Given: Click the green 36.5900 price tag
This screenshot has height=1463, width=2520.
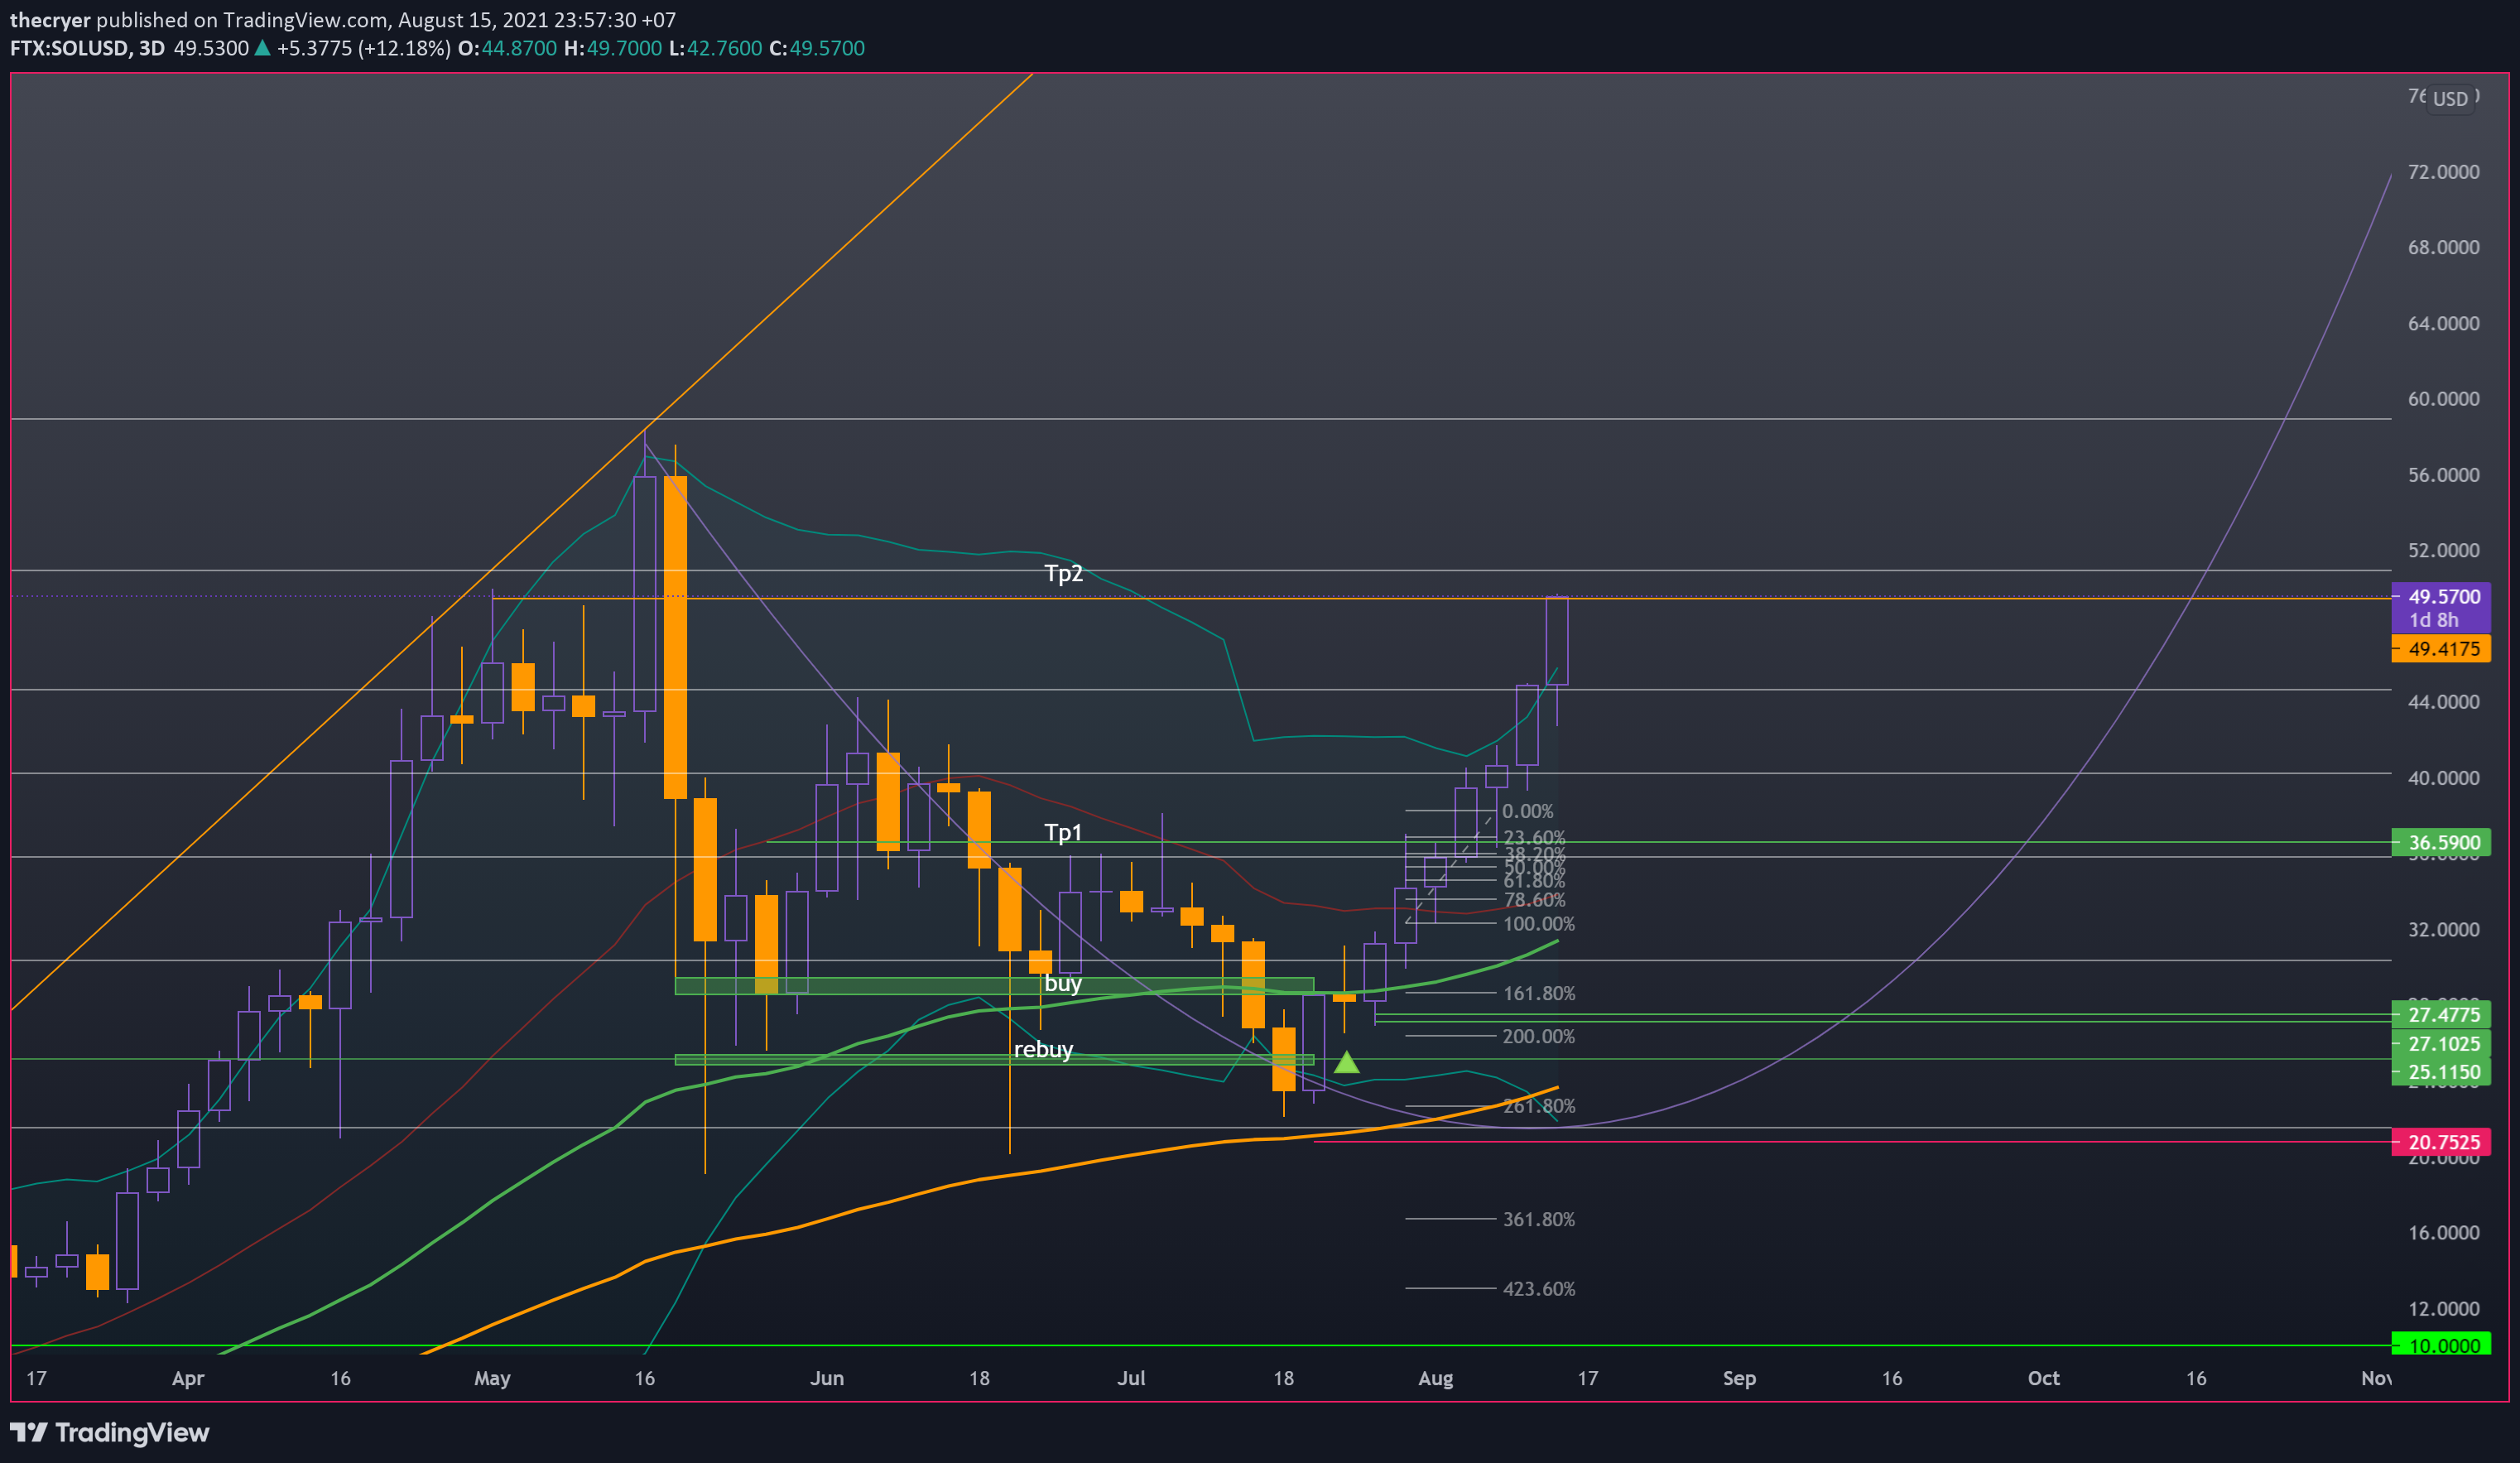Looking at the screenshot, I should [2440, 842].
